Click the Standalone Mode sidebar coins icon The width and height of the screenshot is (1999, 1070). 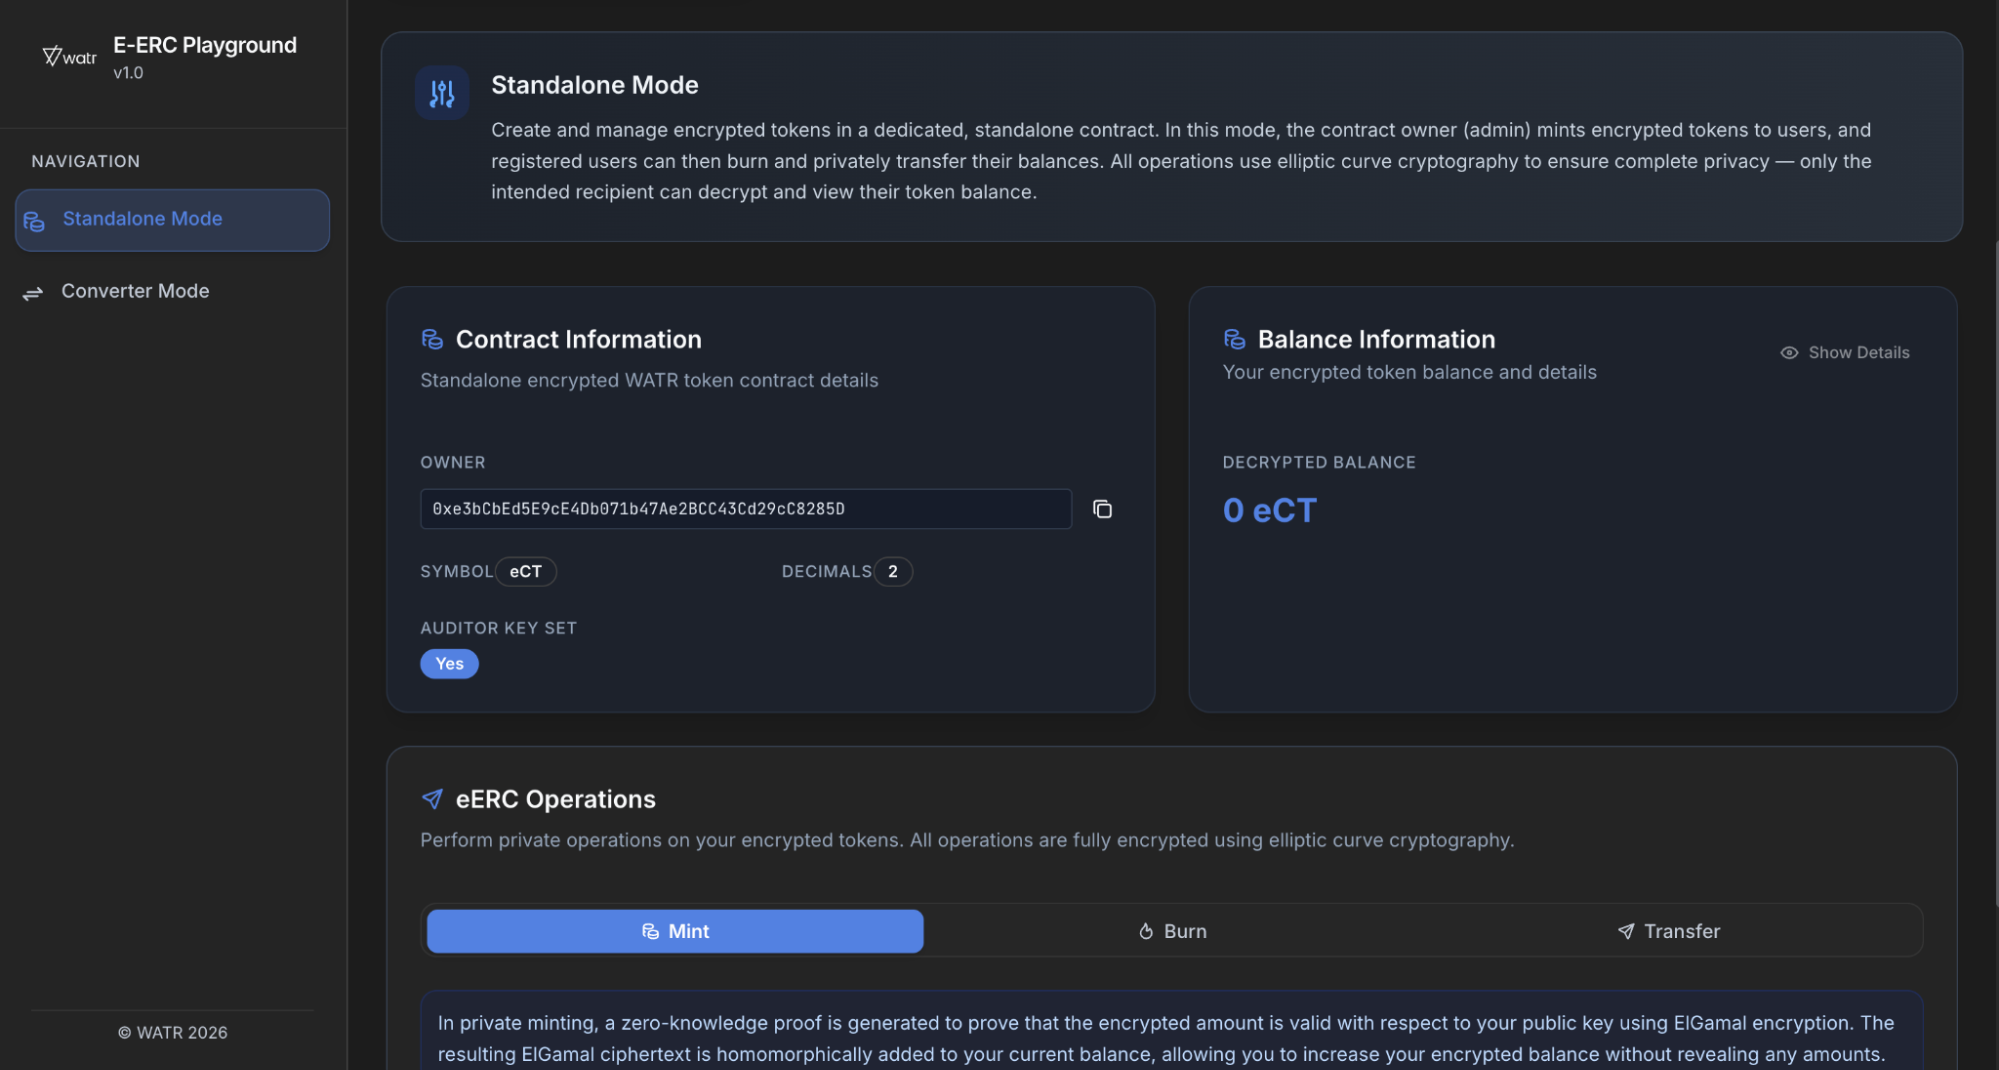(x=34, y=221)
